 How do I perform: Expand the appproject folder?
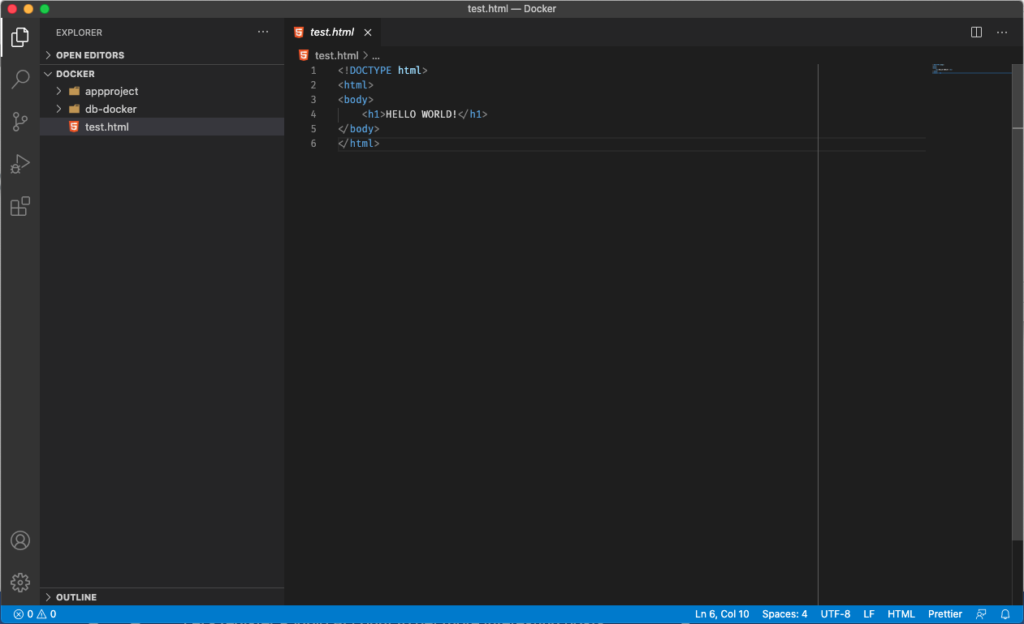[x=111, y=91]
